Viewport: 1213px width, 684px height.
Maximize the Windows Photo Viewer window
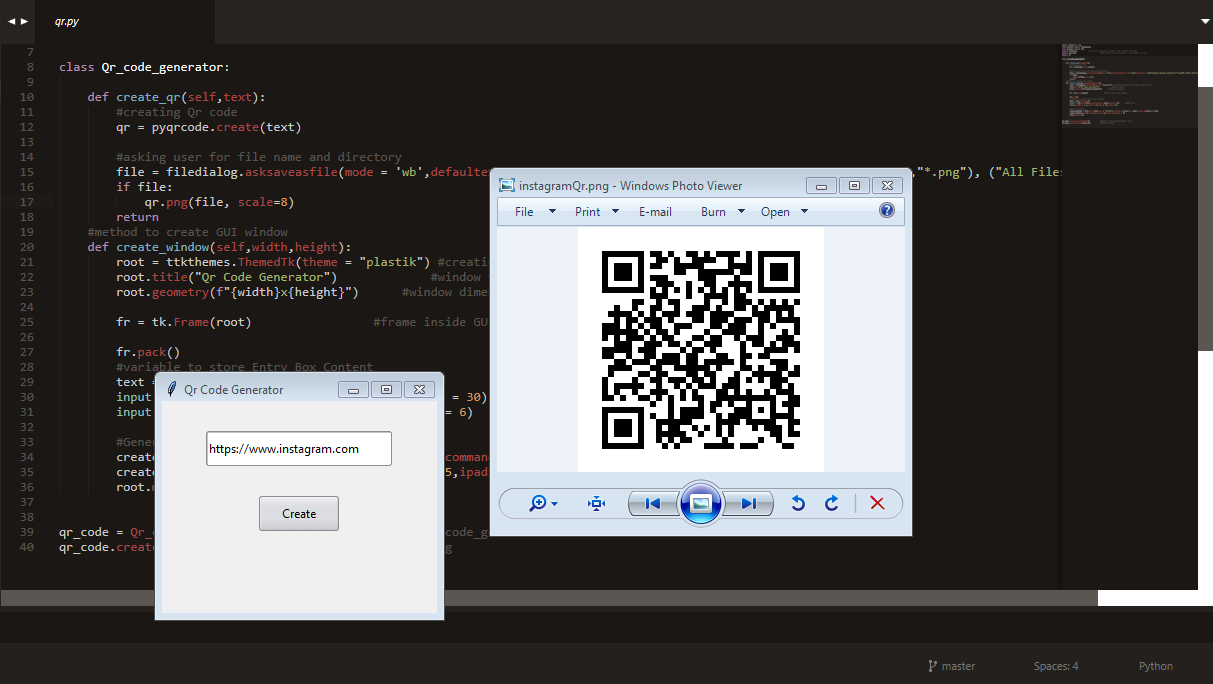click(x=855, y=185)
